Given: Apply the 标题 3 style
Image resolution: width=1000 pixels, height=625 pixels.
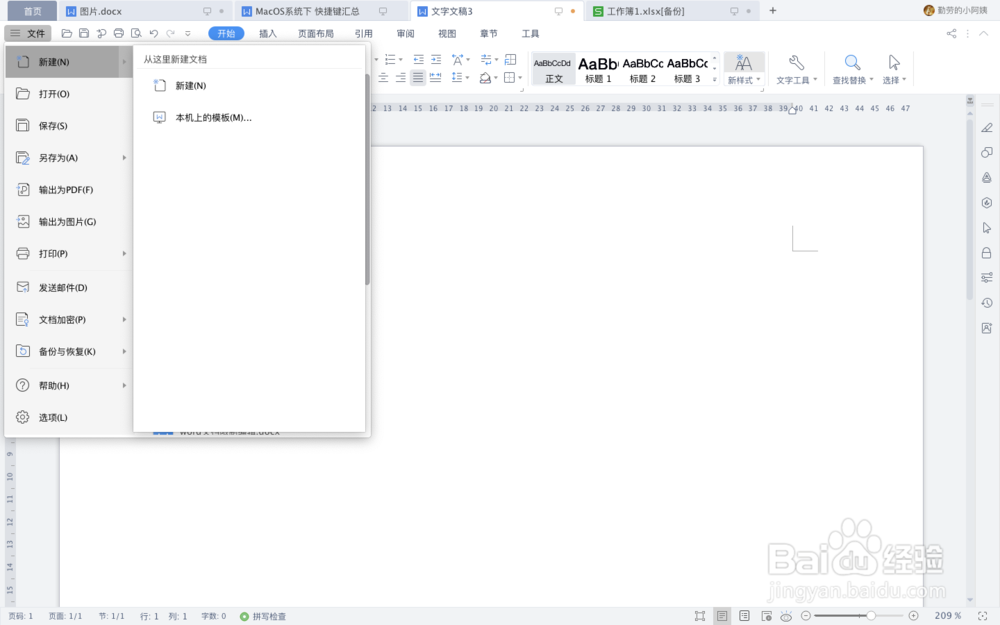Looking at the screenshot, I should 687,69.
